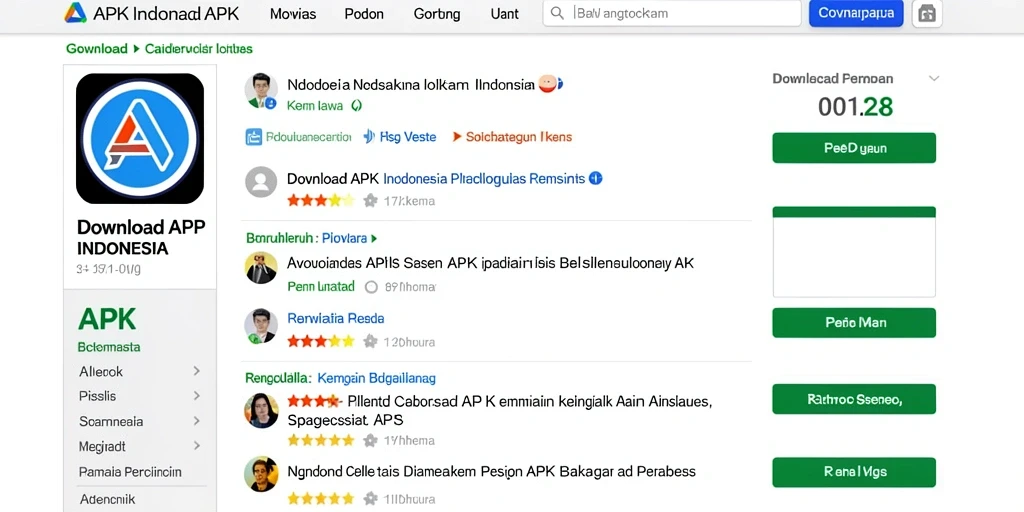Screen dimensions: 1024x512
Task: Open the Kemgain Bdgaillanag link
Action: 376,378
